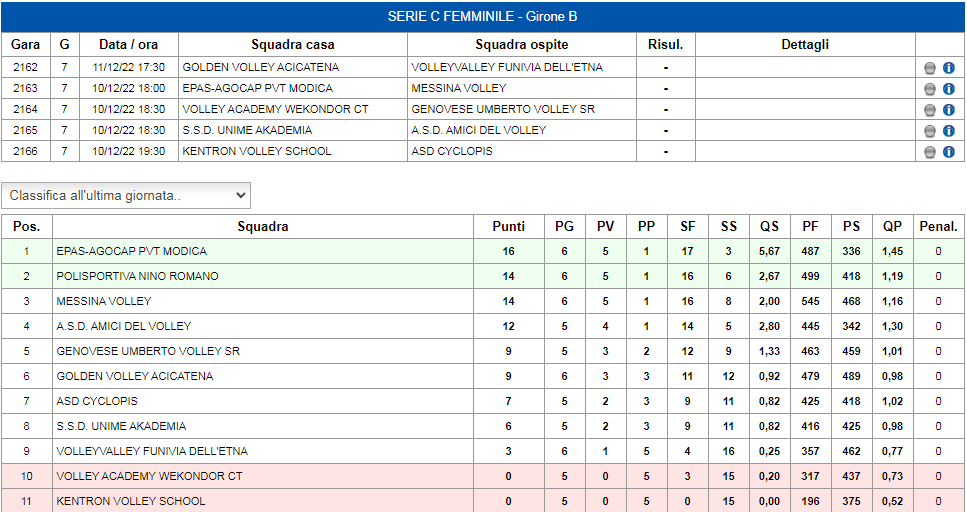Image resolution: width=967 pixels, height=512 pixels.
Task: Click POLISPORTIVA NINO ROMANO in the standings
Action: [x=138, y=276]
